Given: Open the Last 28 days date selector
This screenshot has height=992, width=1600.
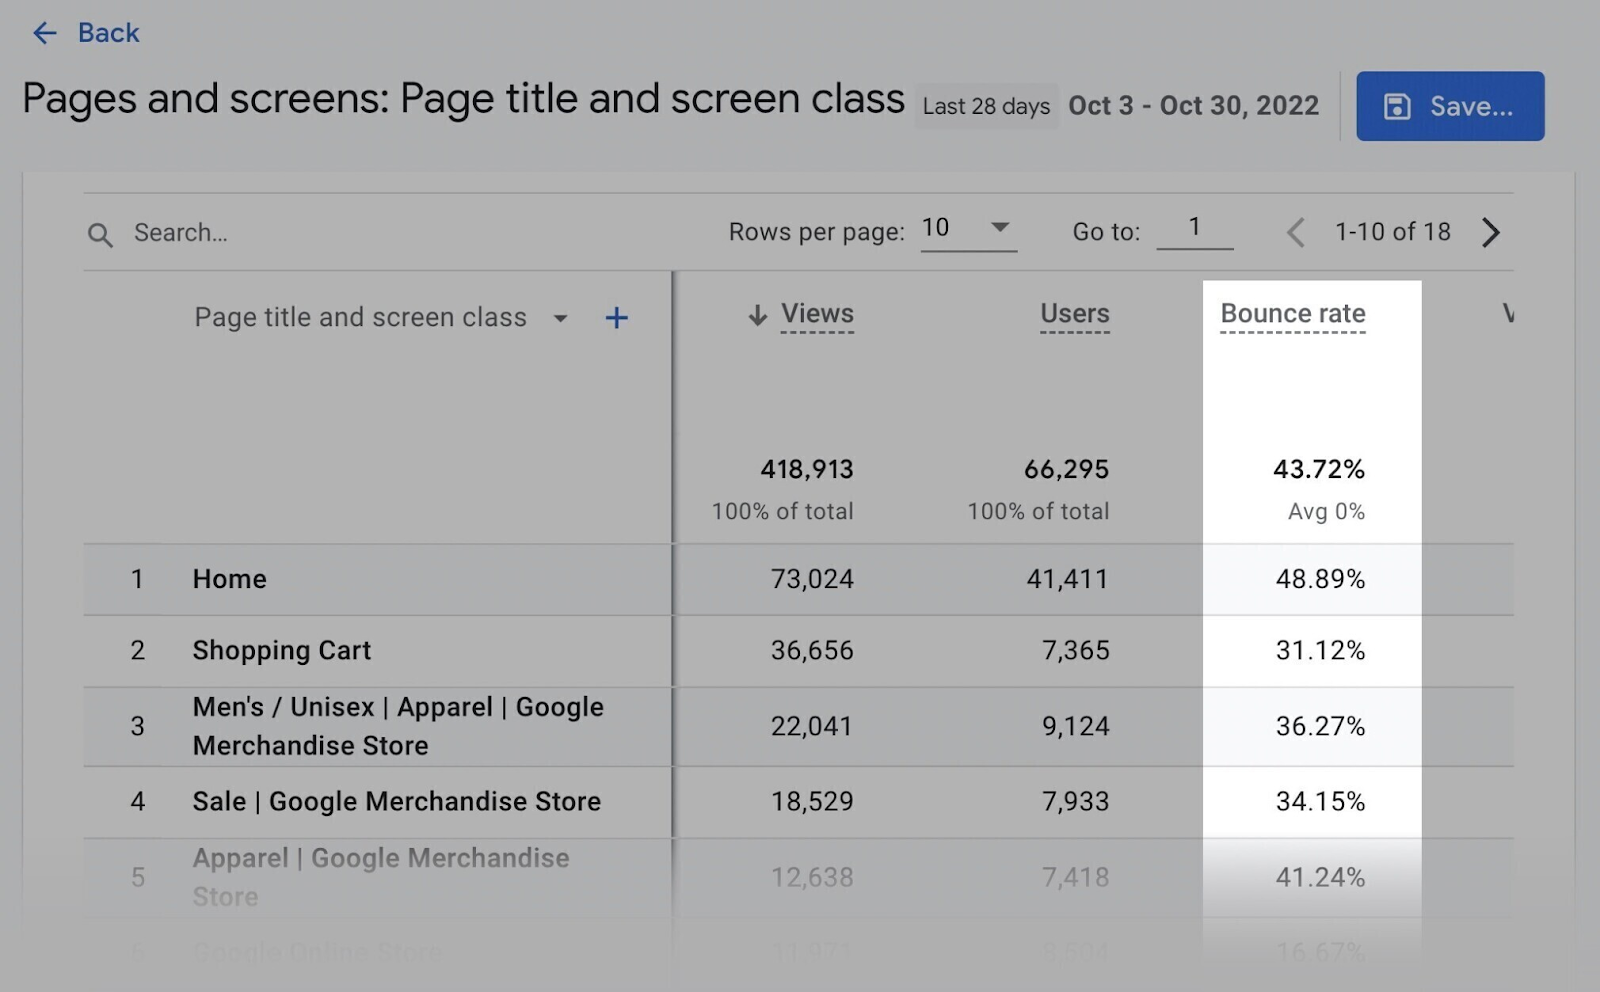Looking at the screenshot, I should coord(985,105).
